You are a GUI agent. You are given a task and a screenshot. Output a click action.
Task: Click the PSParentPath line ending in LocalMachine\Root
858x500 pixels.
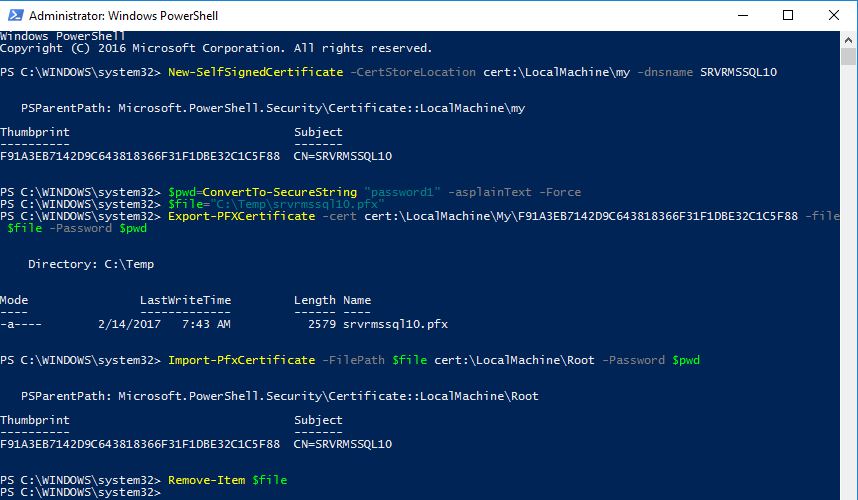pos(280,397)
